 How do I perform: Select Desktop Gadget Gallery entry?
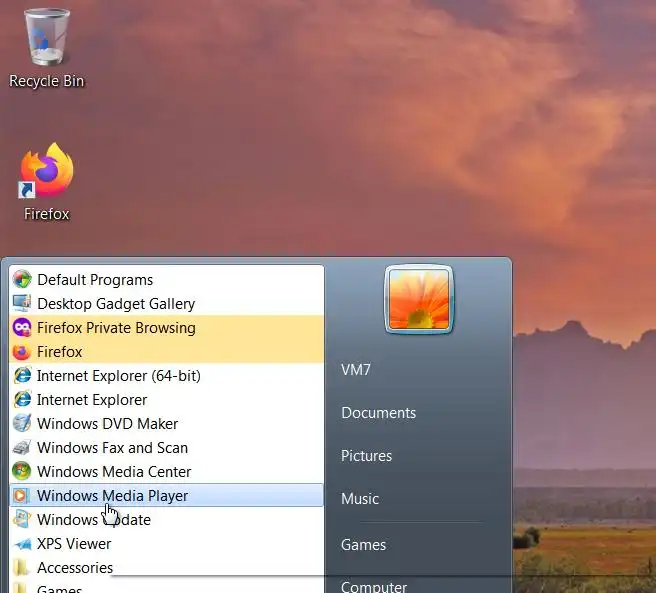tap(167, 304)
